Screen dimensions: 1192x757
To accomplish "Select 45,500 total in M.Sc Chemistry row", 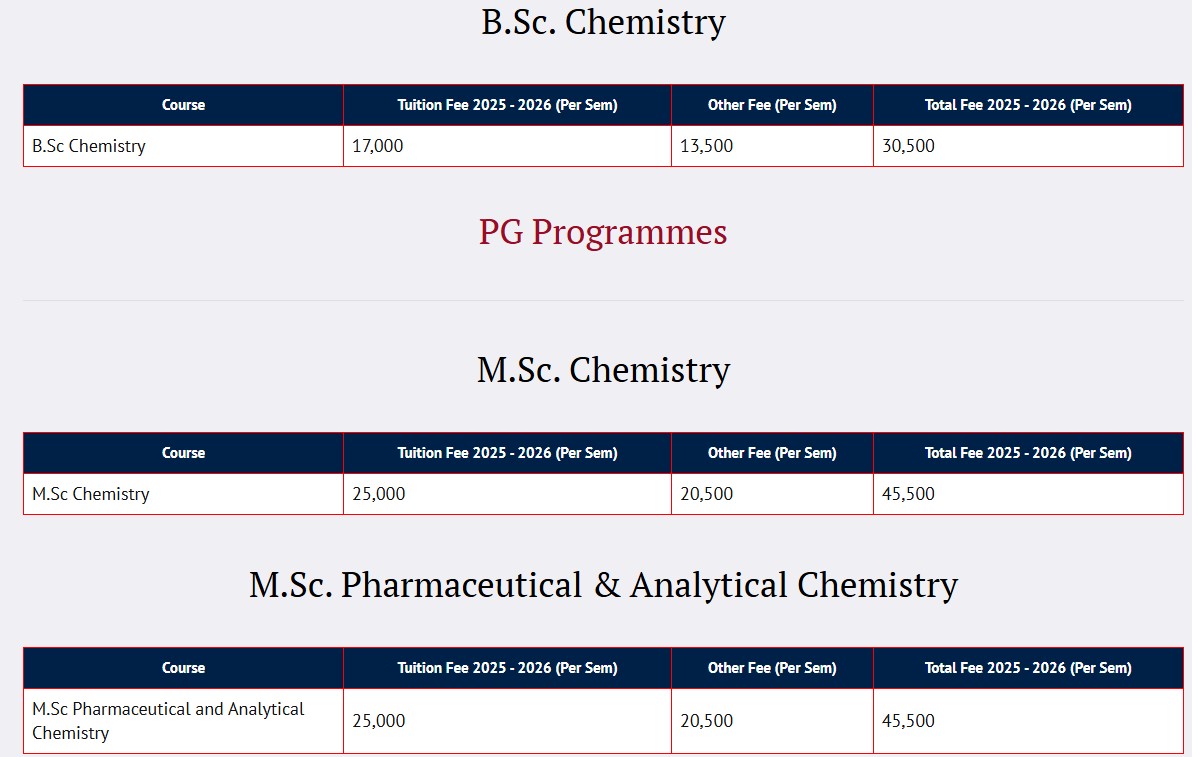I will [908, 494].
